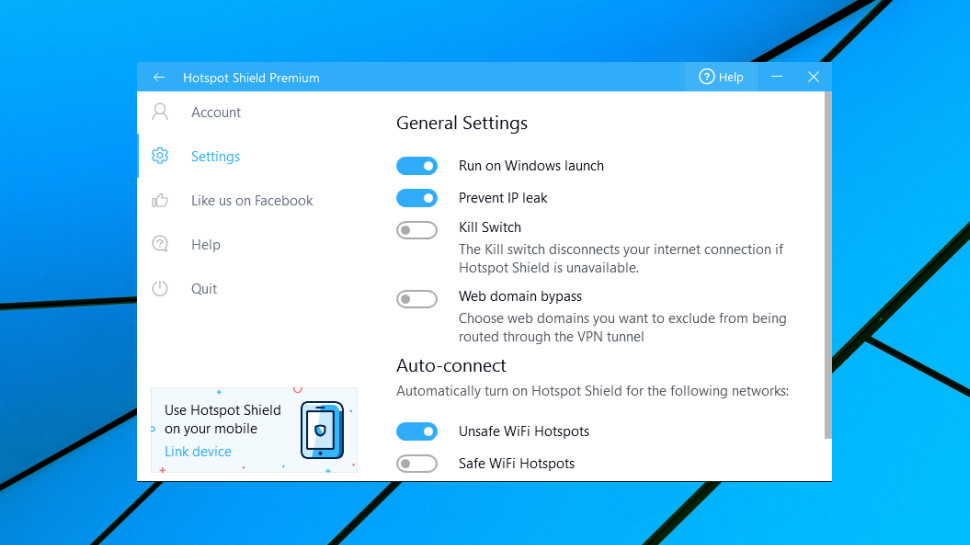Enable Safe WiFi Hotspots auto-connect

417,463
